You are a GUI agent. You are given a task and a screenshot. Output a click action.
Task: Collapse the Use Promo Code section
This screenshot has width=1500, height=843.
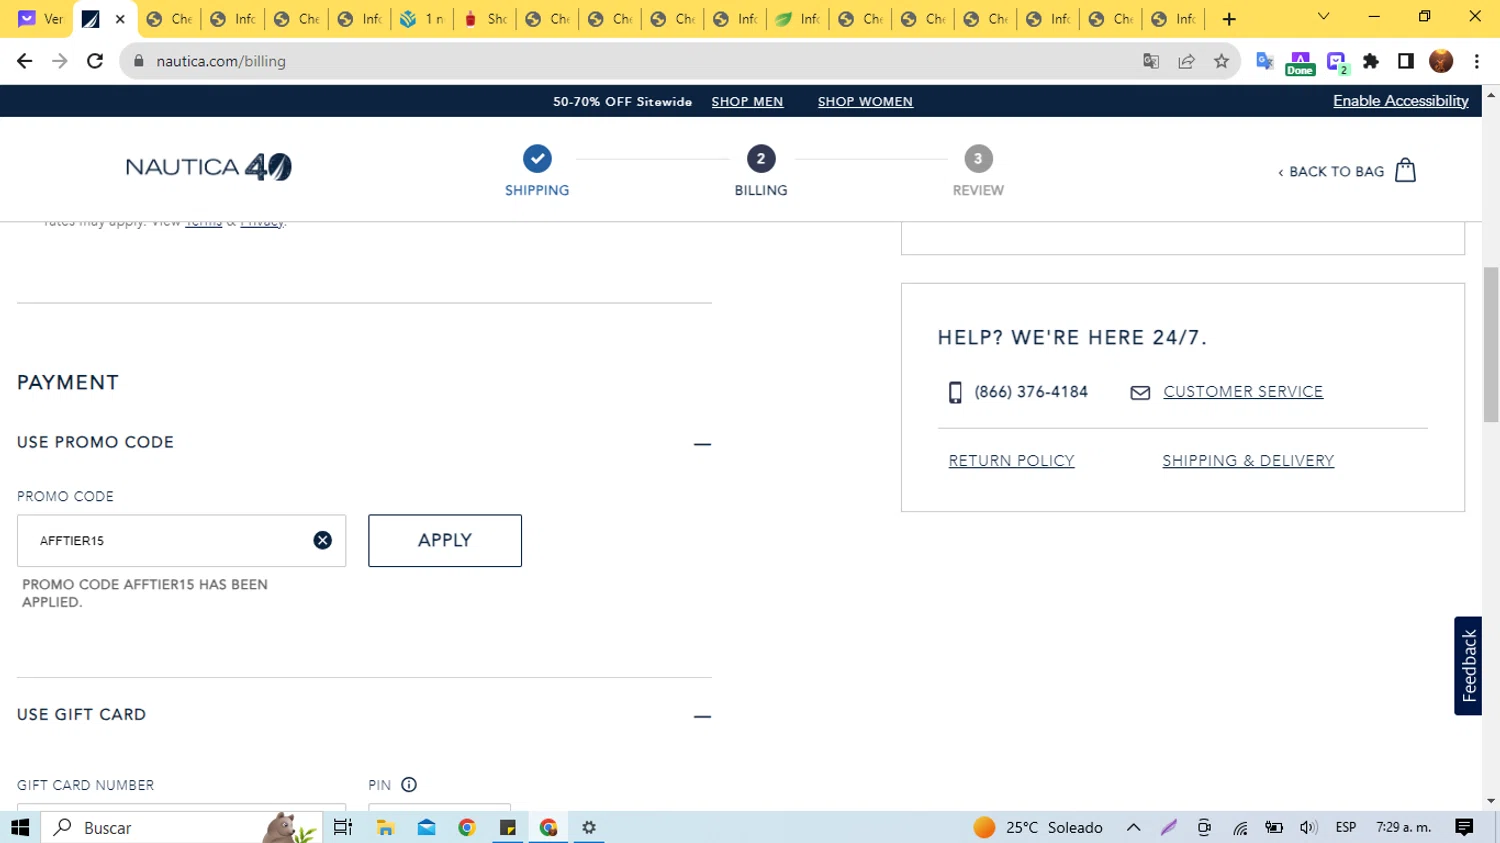pyautogui.click(x=702, y=444)
